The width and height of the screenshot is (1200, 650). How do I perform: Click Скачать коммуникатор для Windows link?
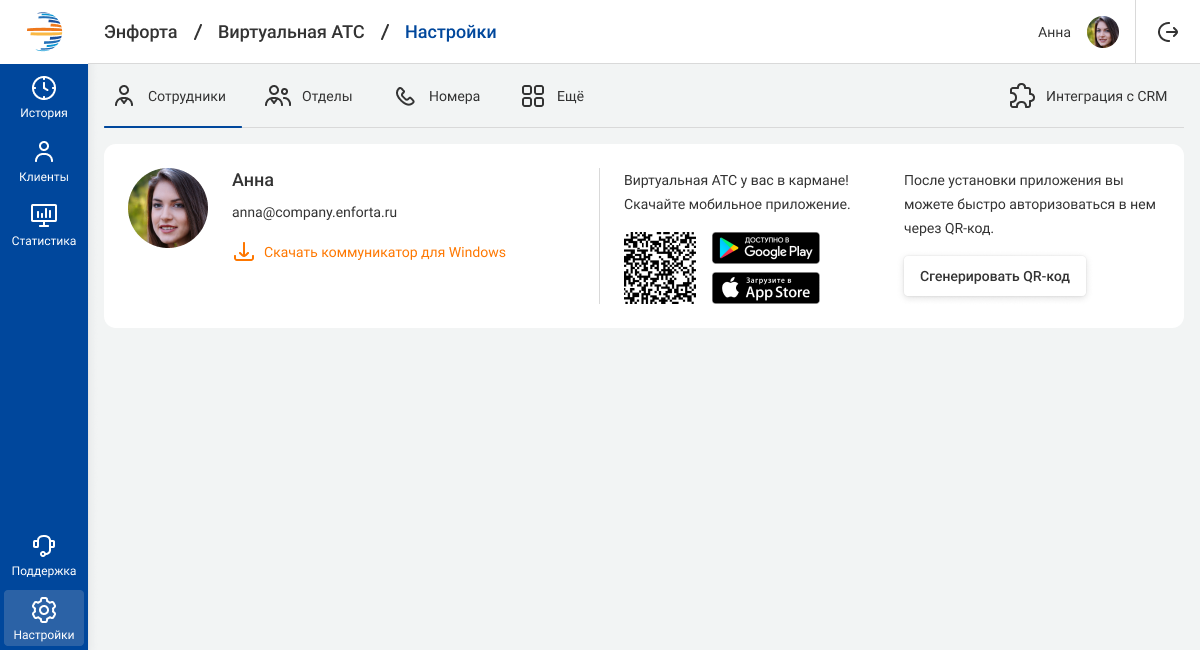point(385,252)
